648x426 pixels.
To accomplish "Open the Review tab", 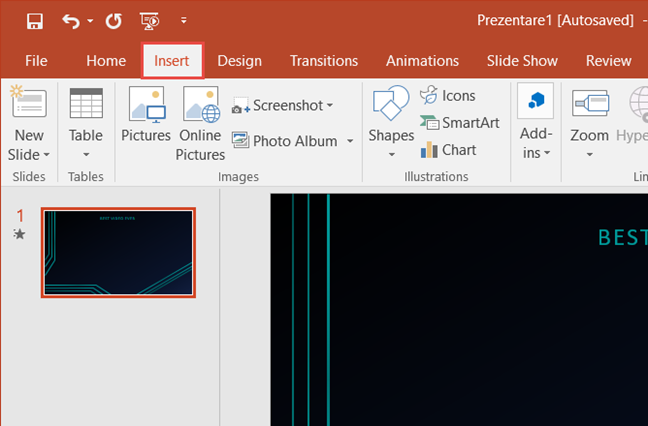I will coord(608,61).
